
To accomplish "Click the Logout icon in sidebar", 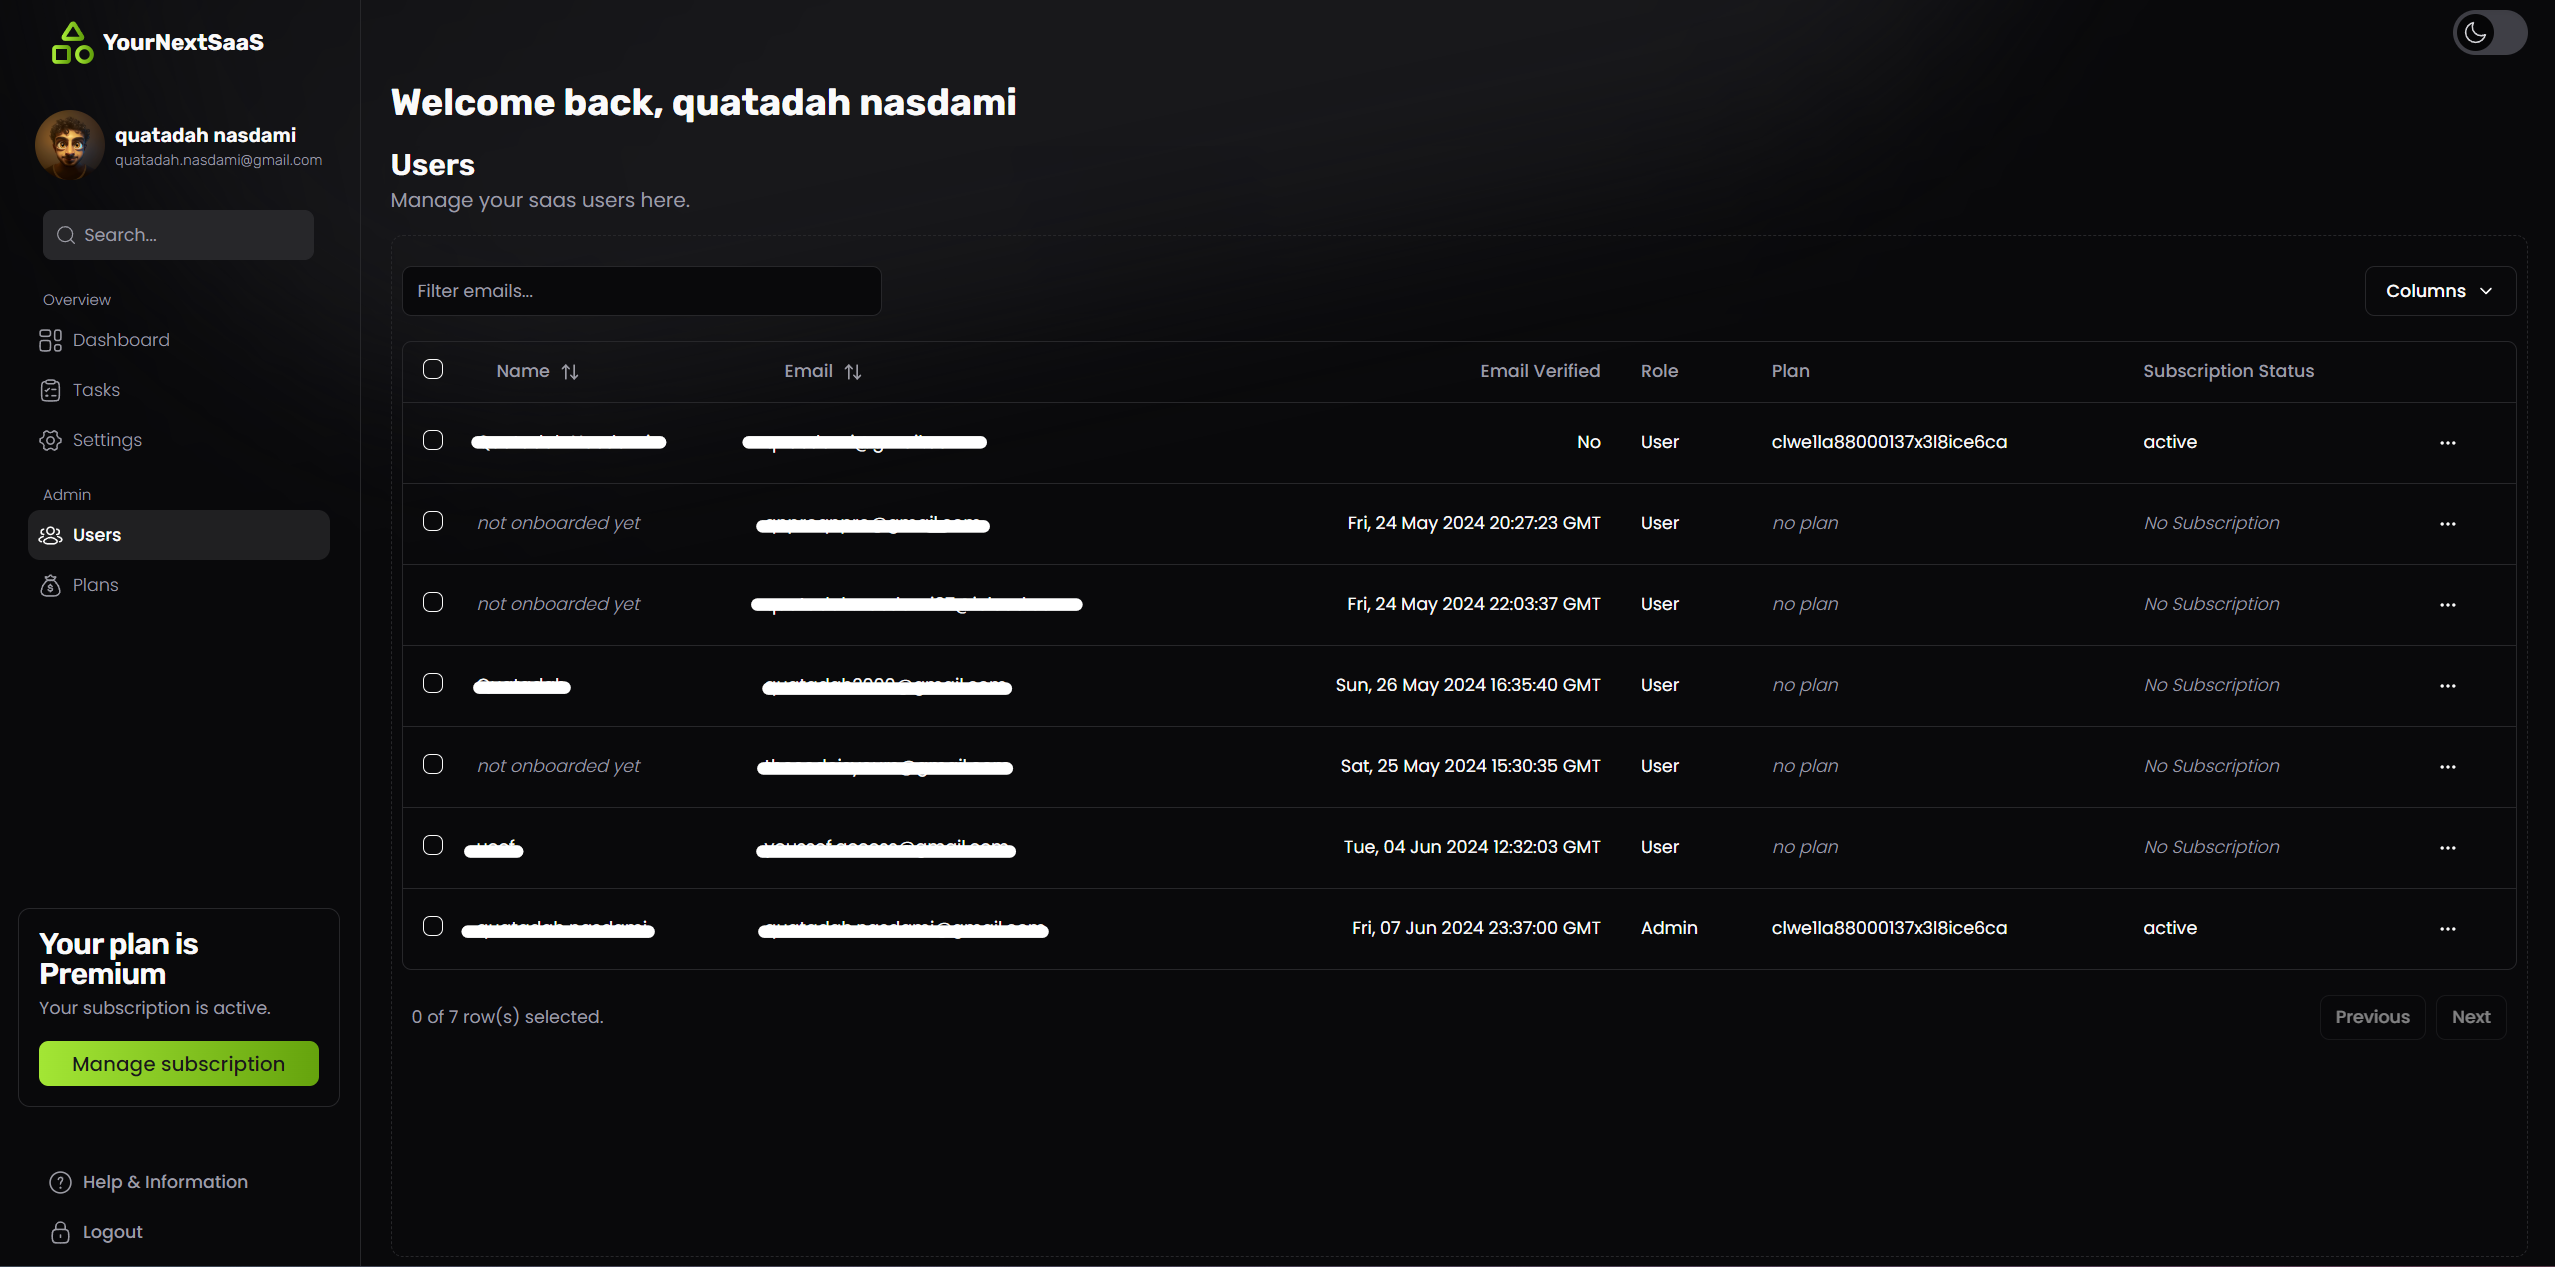I will [x=60, y=1231].
